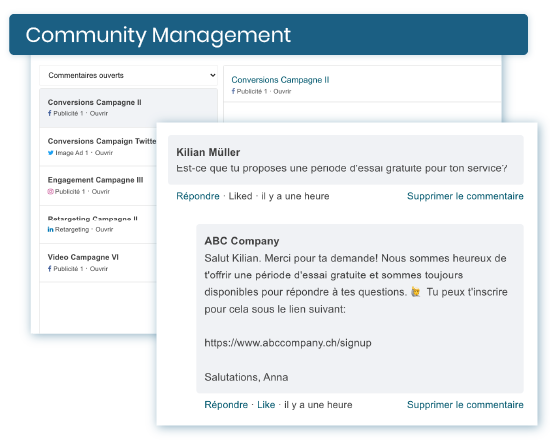Viewport: 550px width, 440px height.
Task: Click Instagram icon under Engagement Campagne III
Action: 51,191
